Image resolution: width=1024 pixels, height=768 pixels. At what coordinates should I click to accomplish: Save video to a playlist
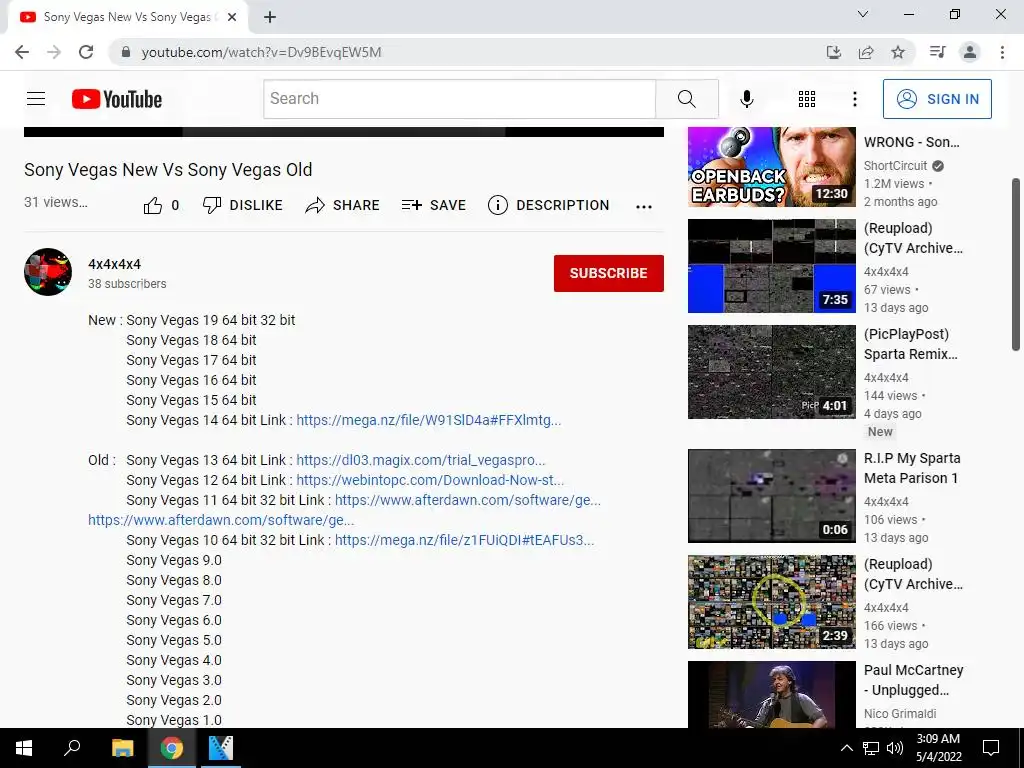click(434, 205)
